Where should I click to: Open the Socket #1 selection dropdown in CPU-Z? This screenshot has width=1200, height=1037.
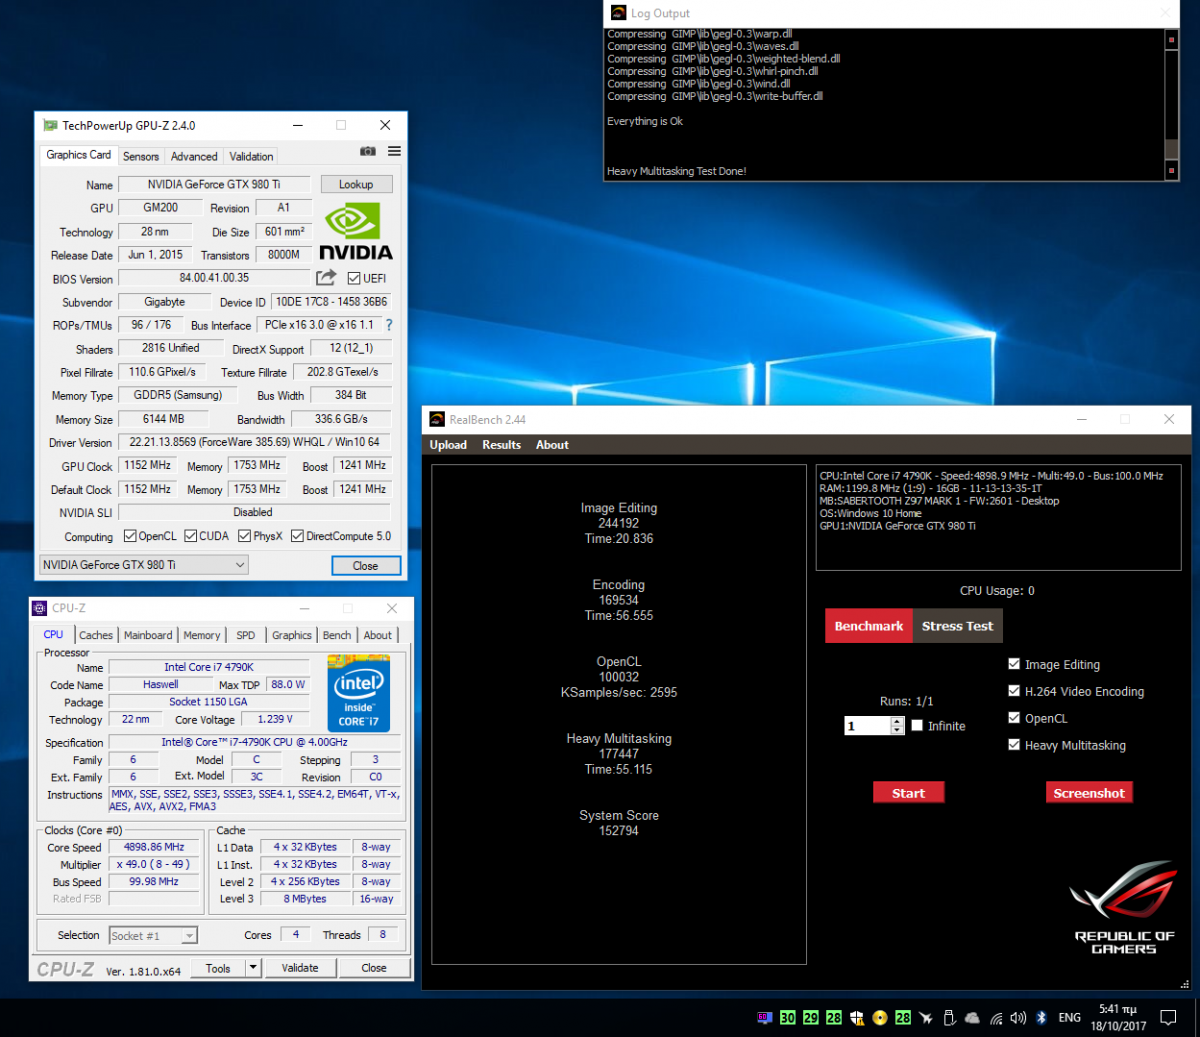click(x=153, y=935)
